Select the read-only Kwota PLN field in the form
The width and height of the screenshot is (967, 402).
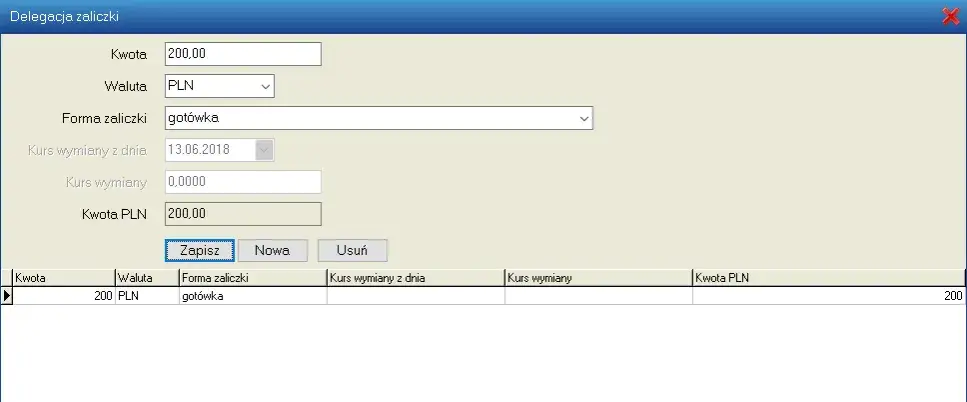[x=242, y=213]
